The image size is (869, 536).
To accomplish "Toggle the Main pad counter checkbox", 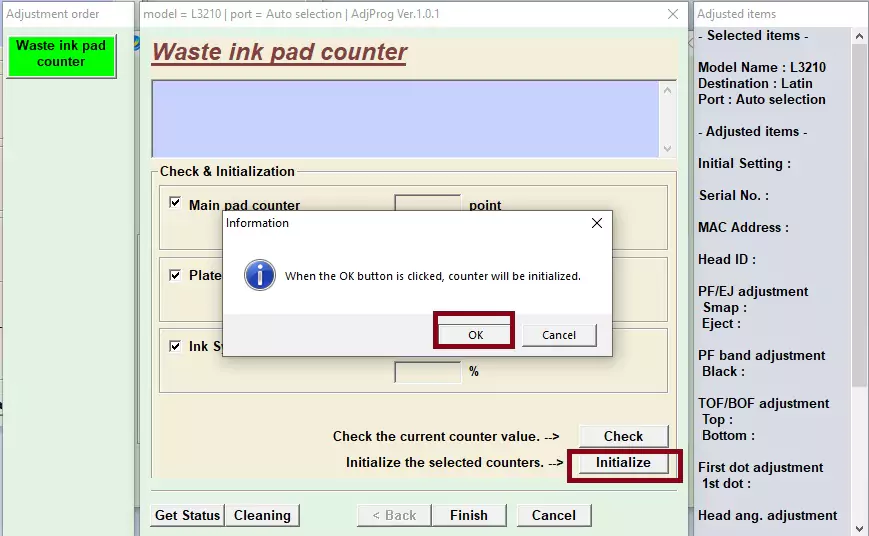I will [175, 203].
